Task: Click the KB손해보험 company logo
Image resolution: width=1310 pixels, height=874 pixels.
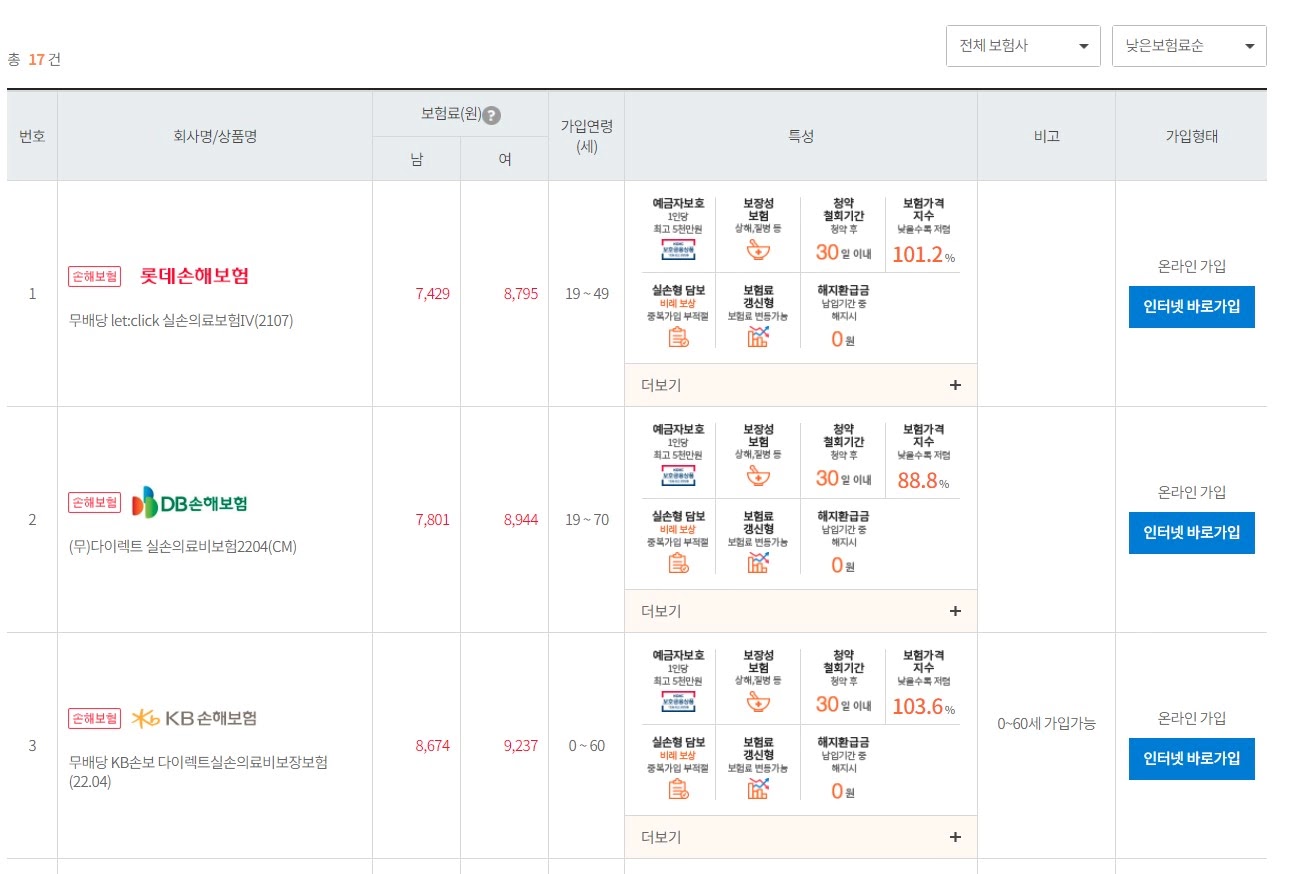Action: click(195, 718)
